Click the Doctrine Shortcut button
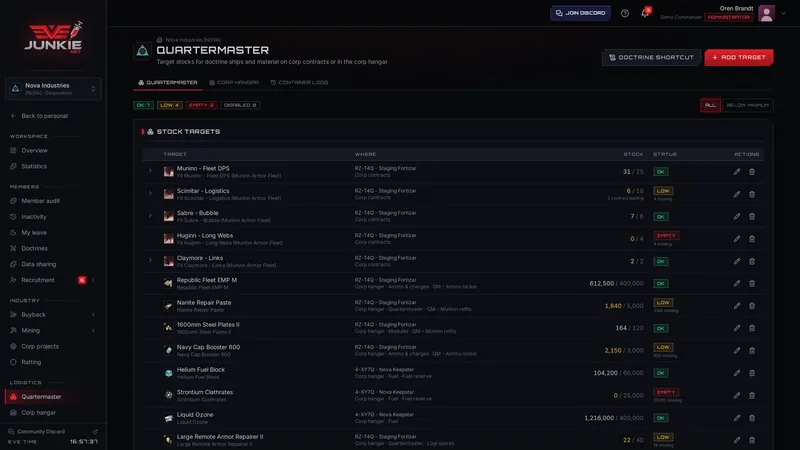The width and height of the screenshot is (800, 450). [651, 58]
